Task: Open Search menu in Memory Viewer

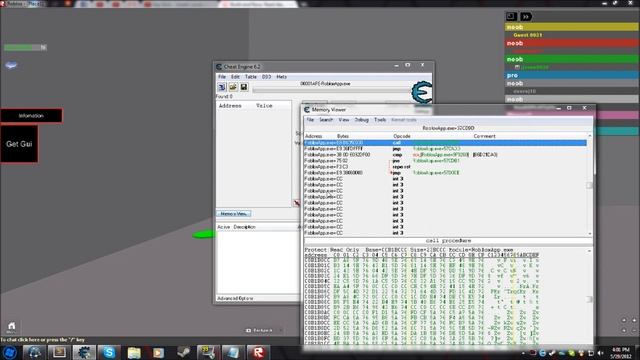Action: (x=326, y=120)
